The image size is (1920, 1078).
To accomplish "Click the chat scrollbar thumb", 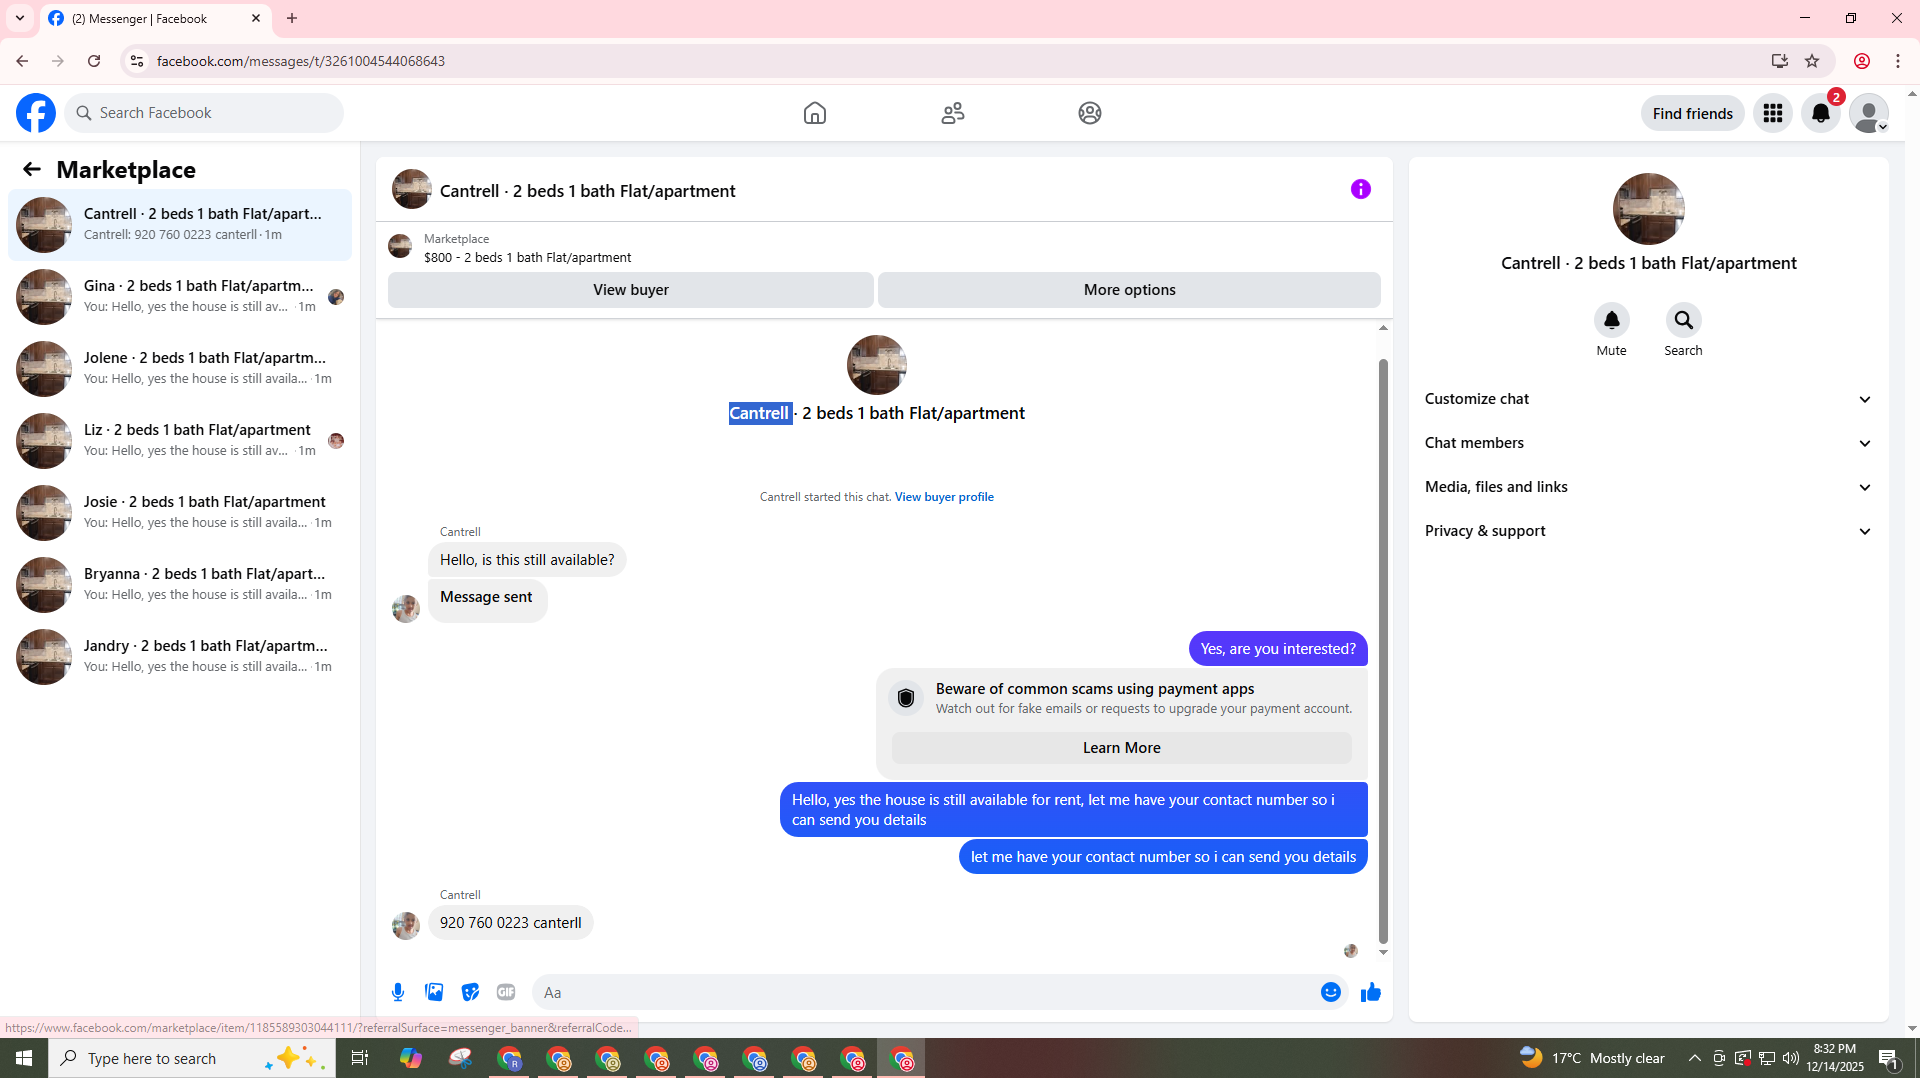I will coord(1383,650).
